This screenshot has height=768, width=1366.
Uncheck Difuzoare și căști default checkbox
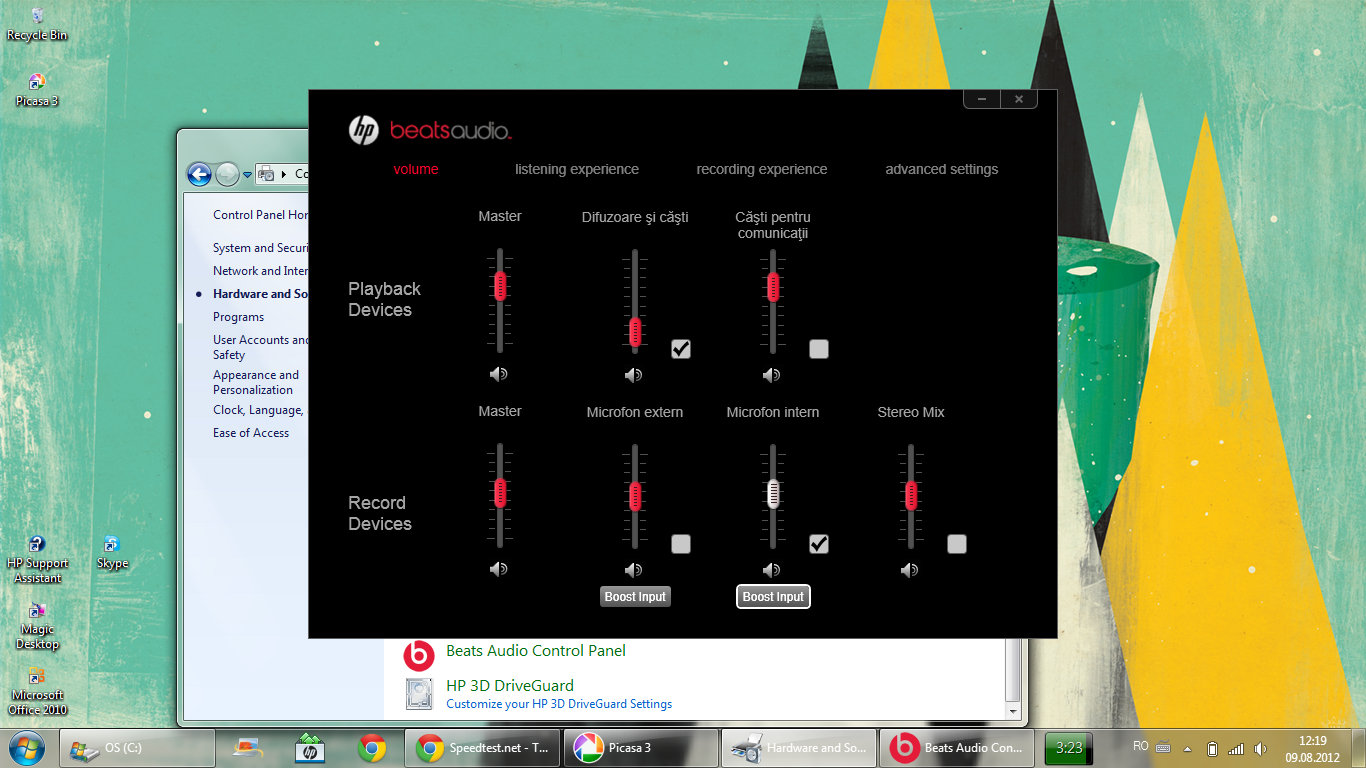click(x=681, y=348)
